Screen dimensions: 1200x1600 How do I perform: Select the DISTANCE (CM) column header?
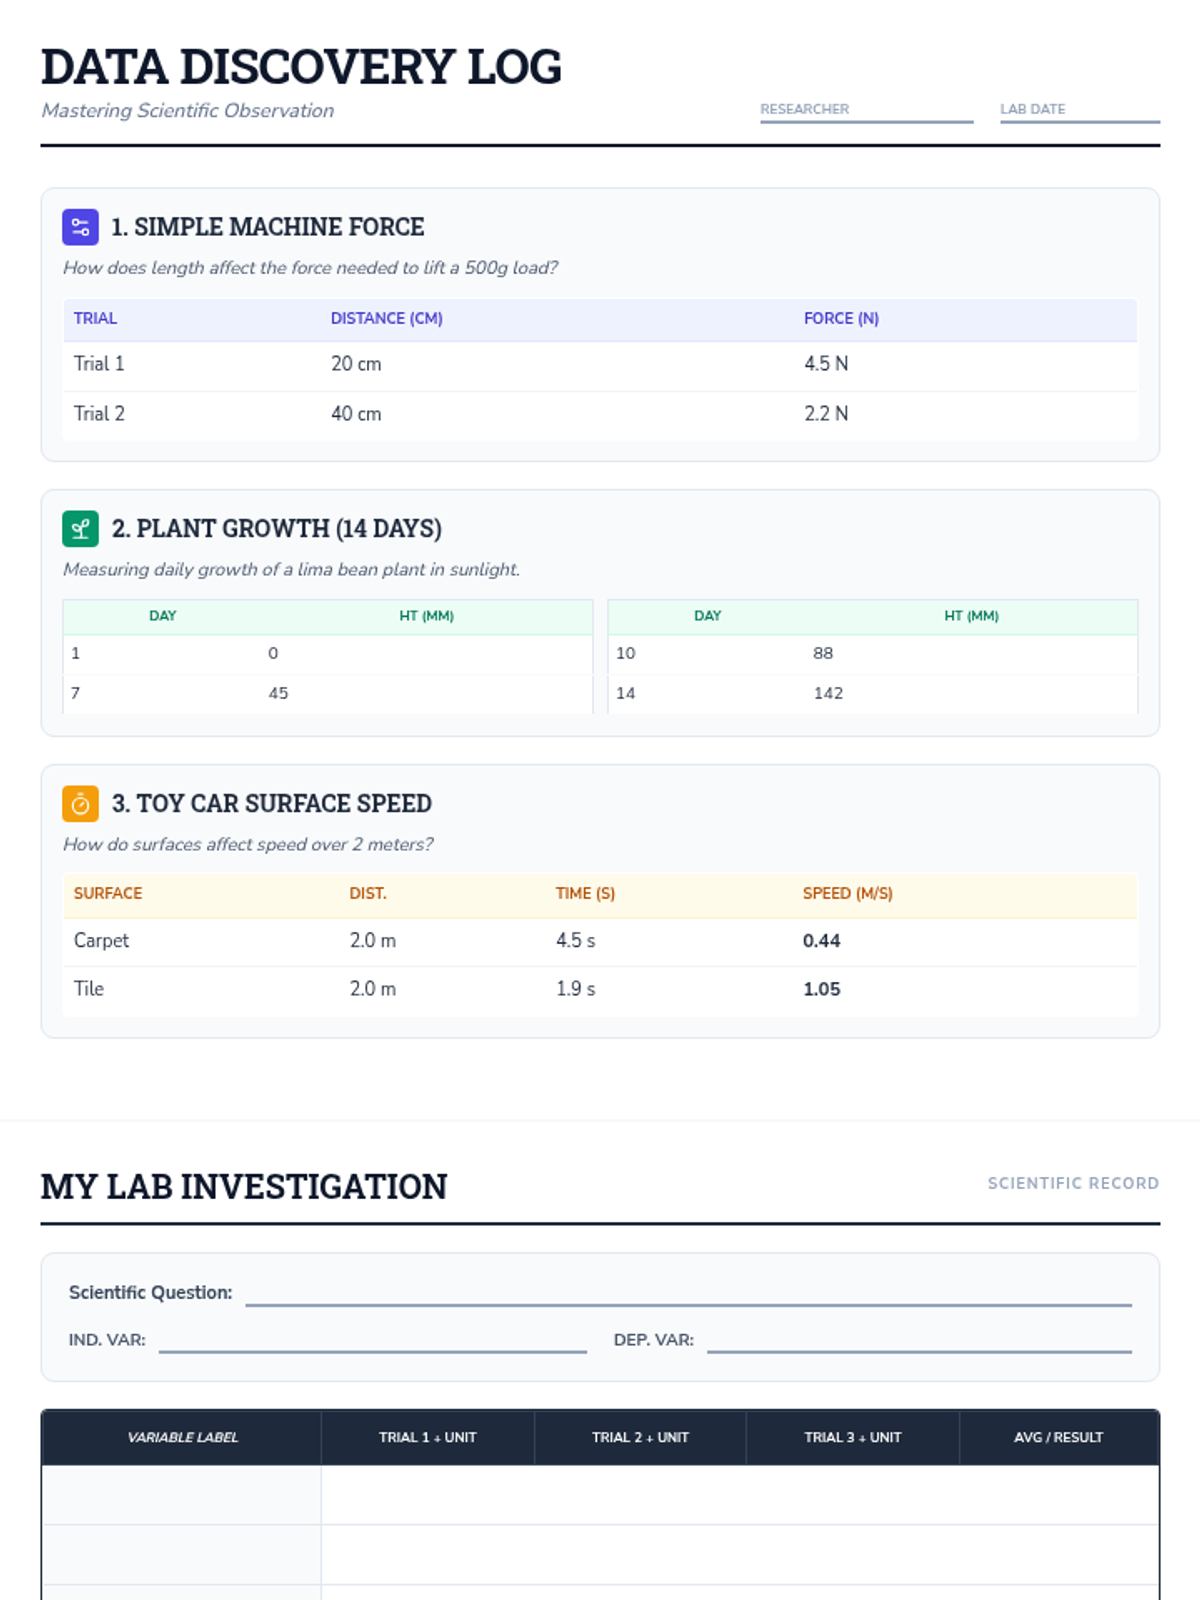click(x=386, y=318)
